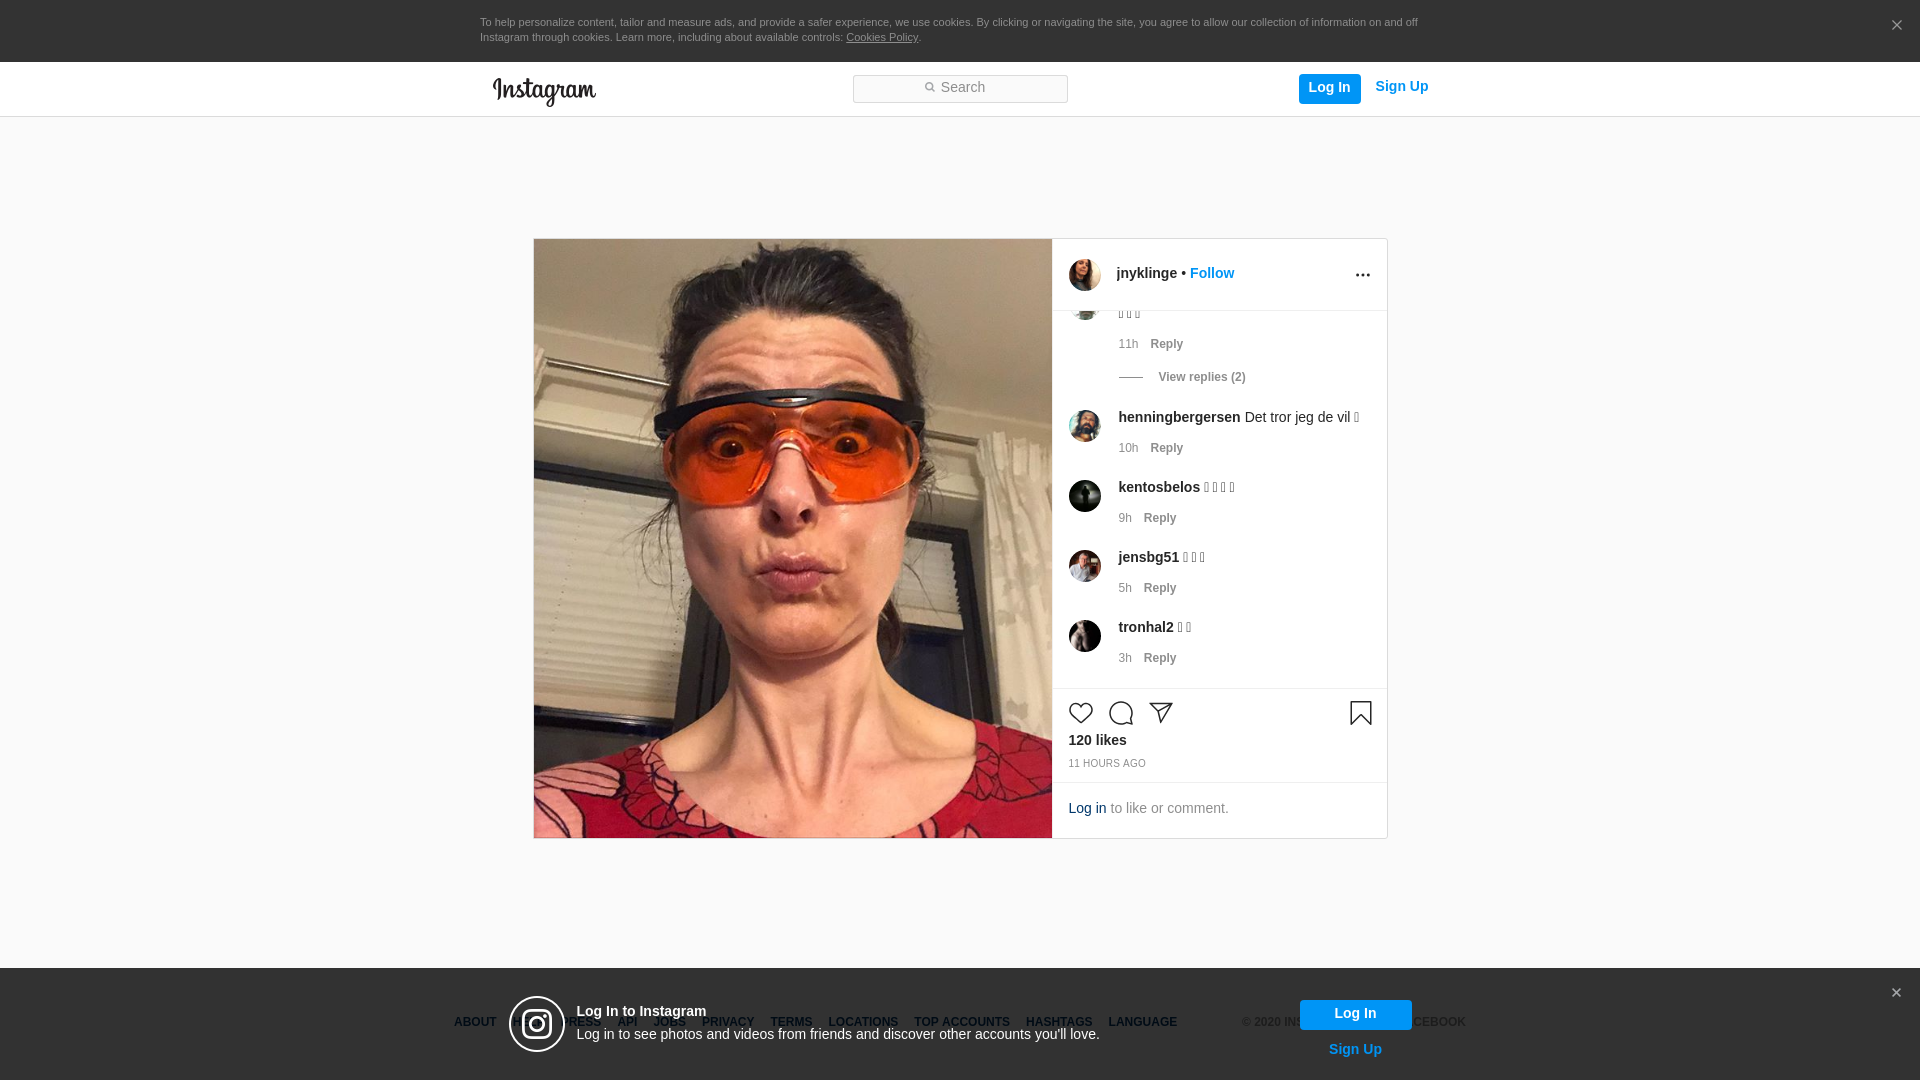
Task: Follow jnyklinge
Action: [1212, 273]
